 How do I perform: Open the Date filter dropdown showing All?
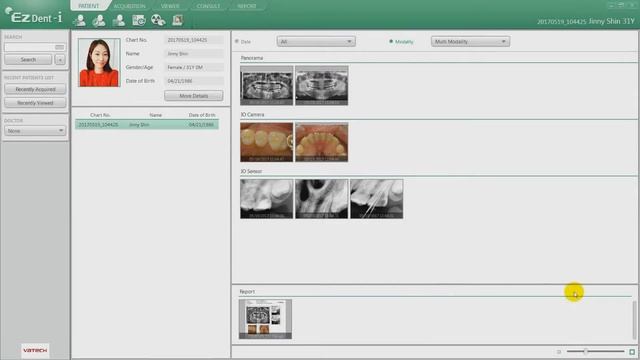tap(316, 42)
